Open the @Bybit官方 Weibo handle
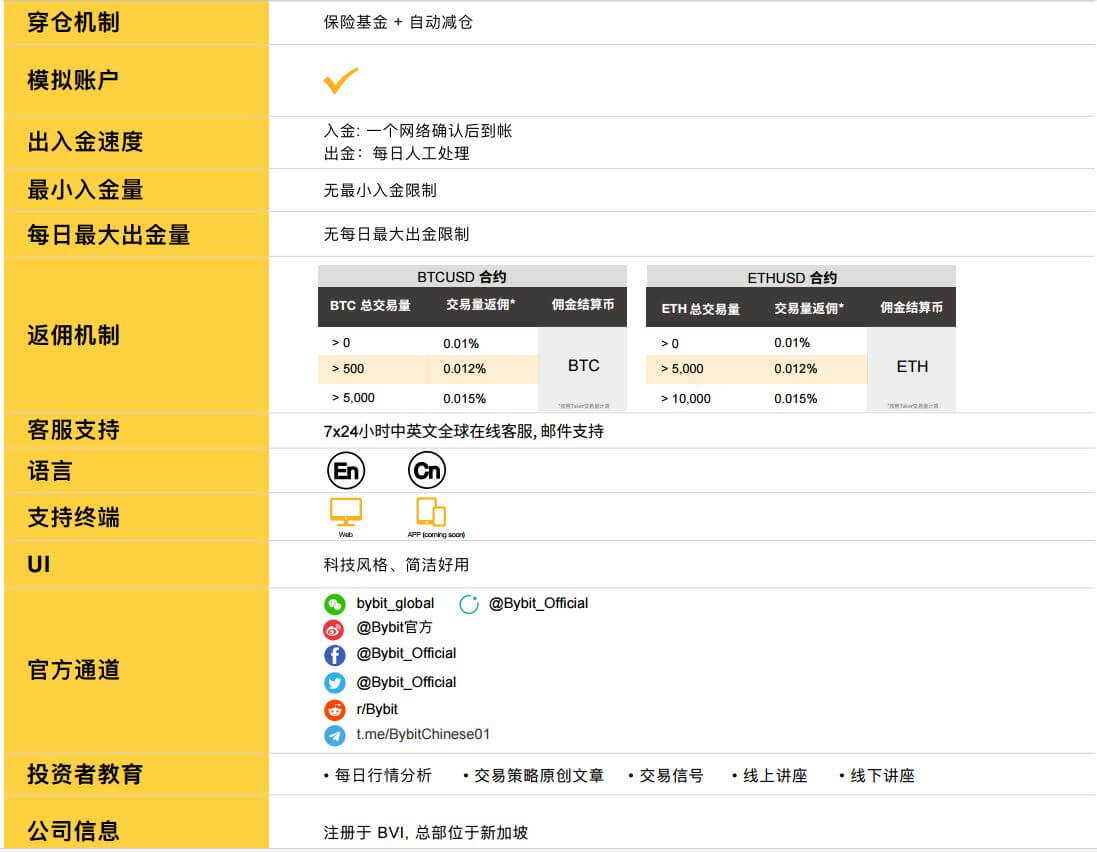The width and height of the screenshot is (1097, 852). click(x=394, y=627)
